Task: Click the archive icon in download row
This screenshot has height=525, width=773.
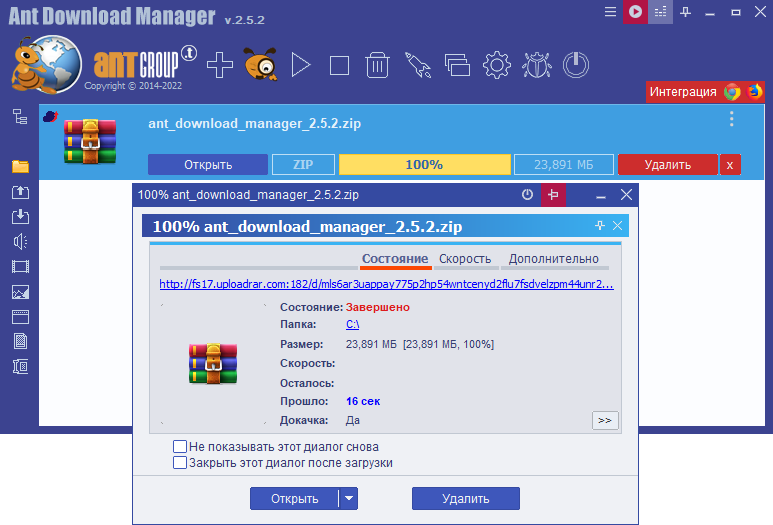Action: click(90, 141)
